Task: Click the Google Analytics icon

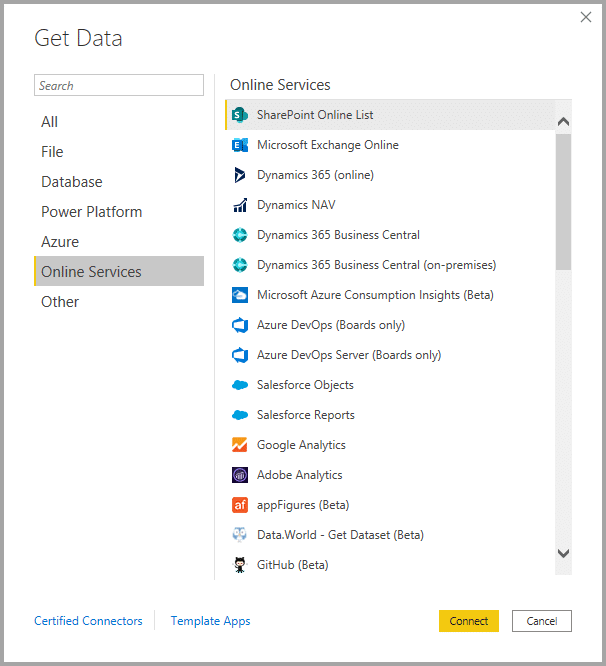Action: [x=240, y=445]
